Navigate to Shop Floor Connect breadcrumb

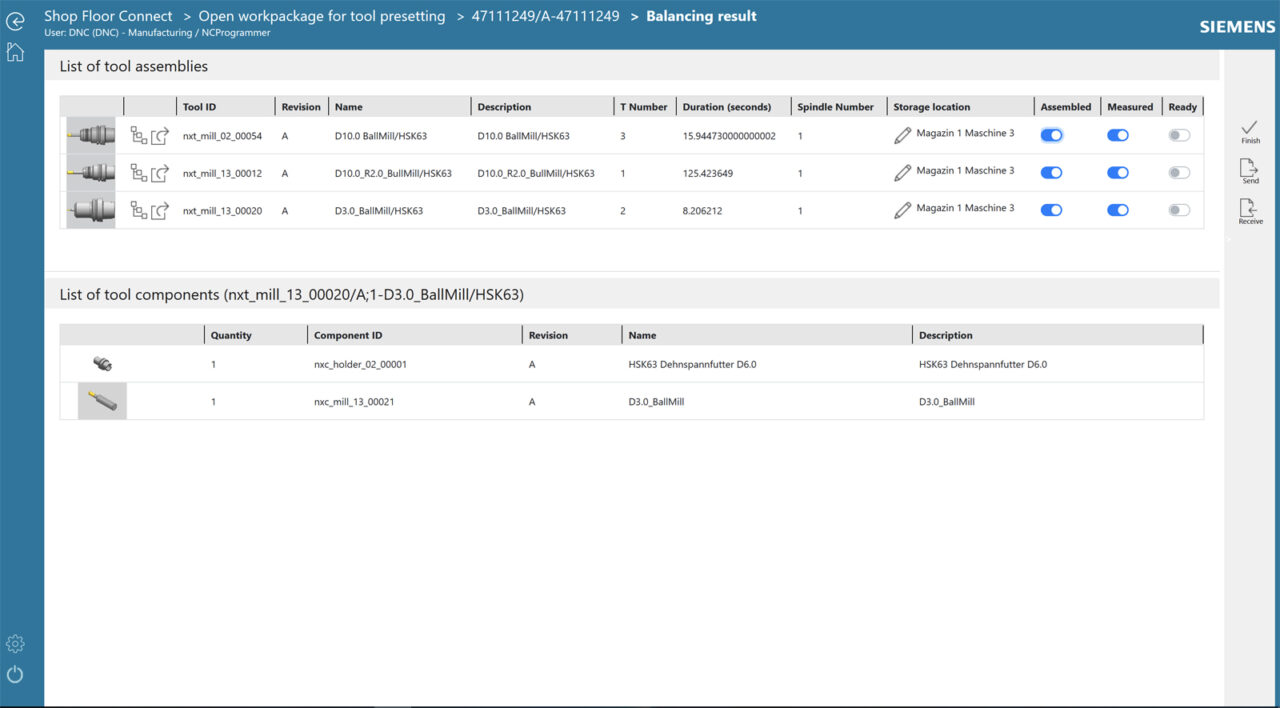[108, 16]
